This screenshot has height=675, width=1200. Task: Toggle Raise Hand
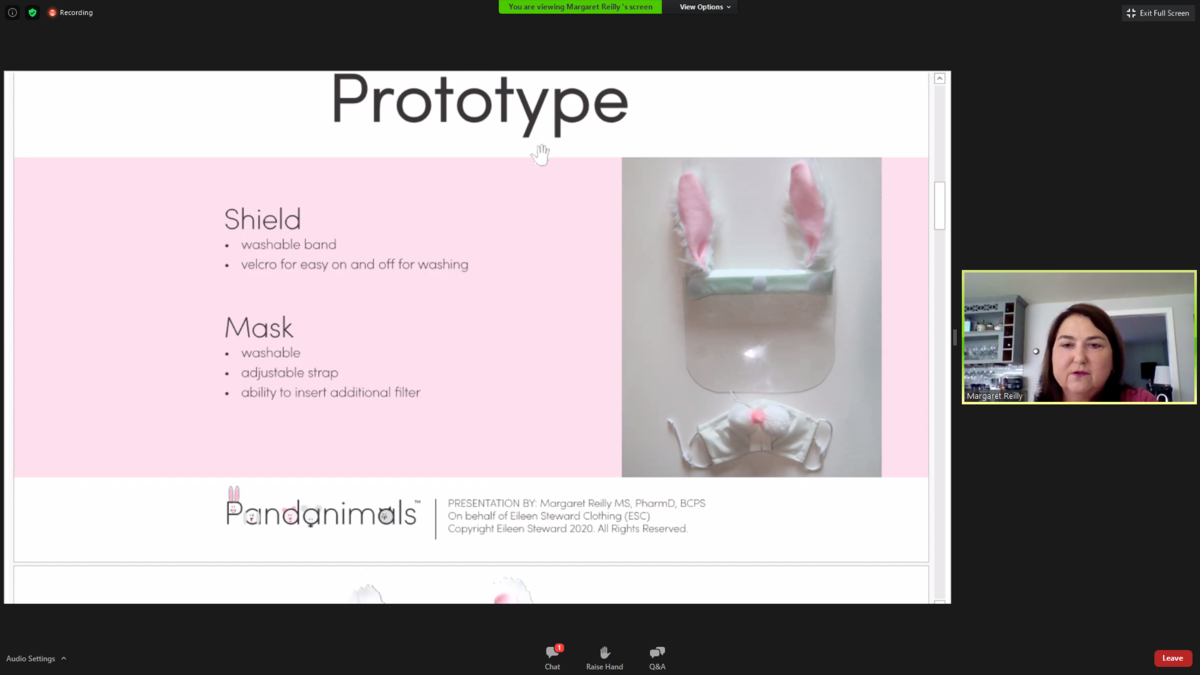click(x=604, y=657)
